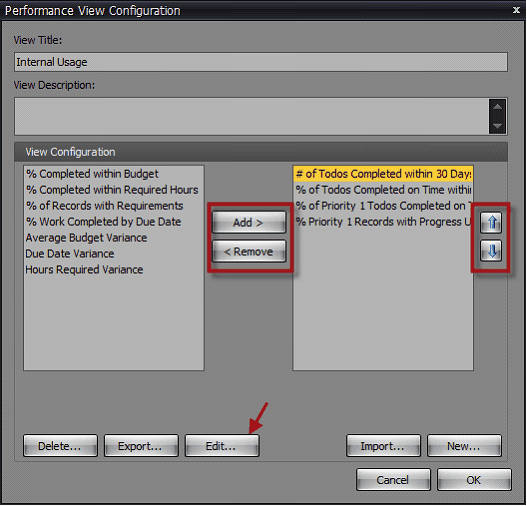Focus the View Title input field
Image resolution: width=527 pixels, height=506 pixels.
click(261, 62)
